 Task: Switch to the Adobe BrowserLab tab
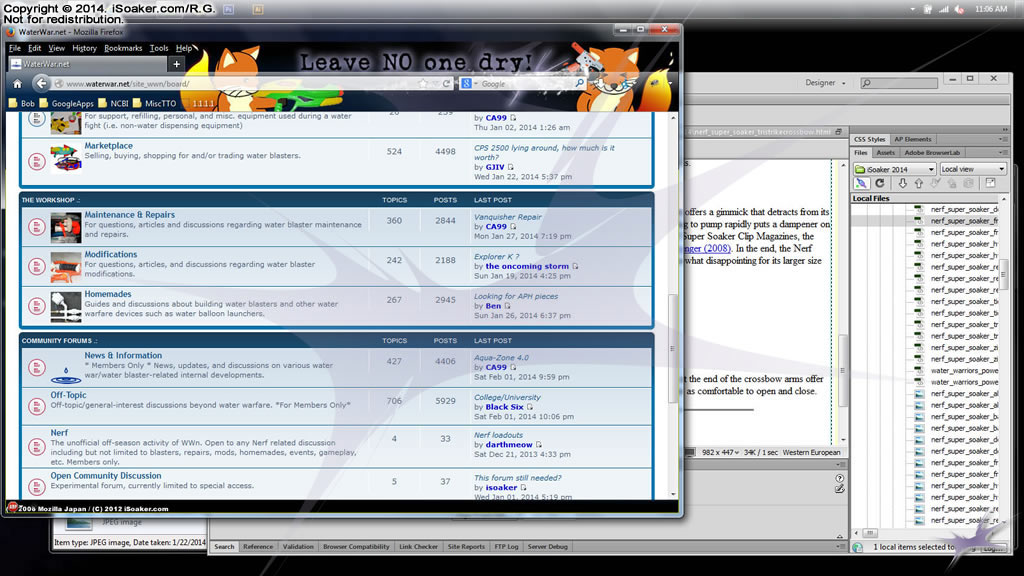(x=931, y=153)
